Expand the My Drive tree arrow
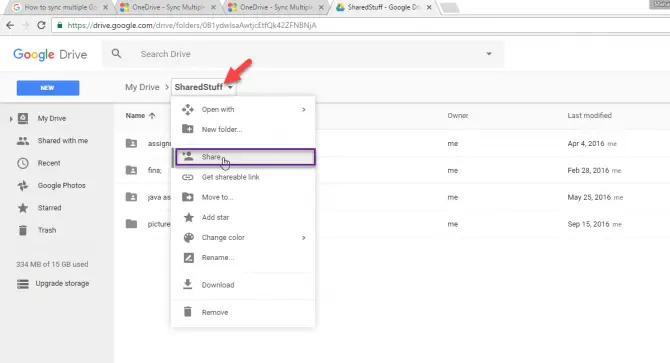This screenshot has height=363, width=670. [11, 119]
